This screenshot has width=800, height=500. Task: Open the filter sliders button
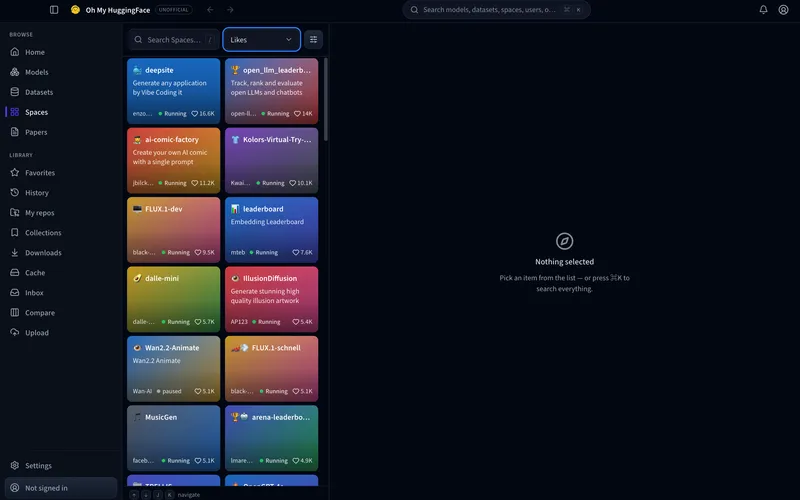(x=313, y=39)
